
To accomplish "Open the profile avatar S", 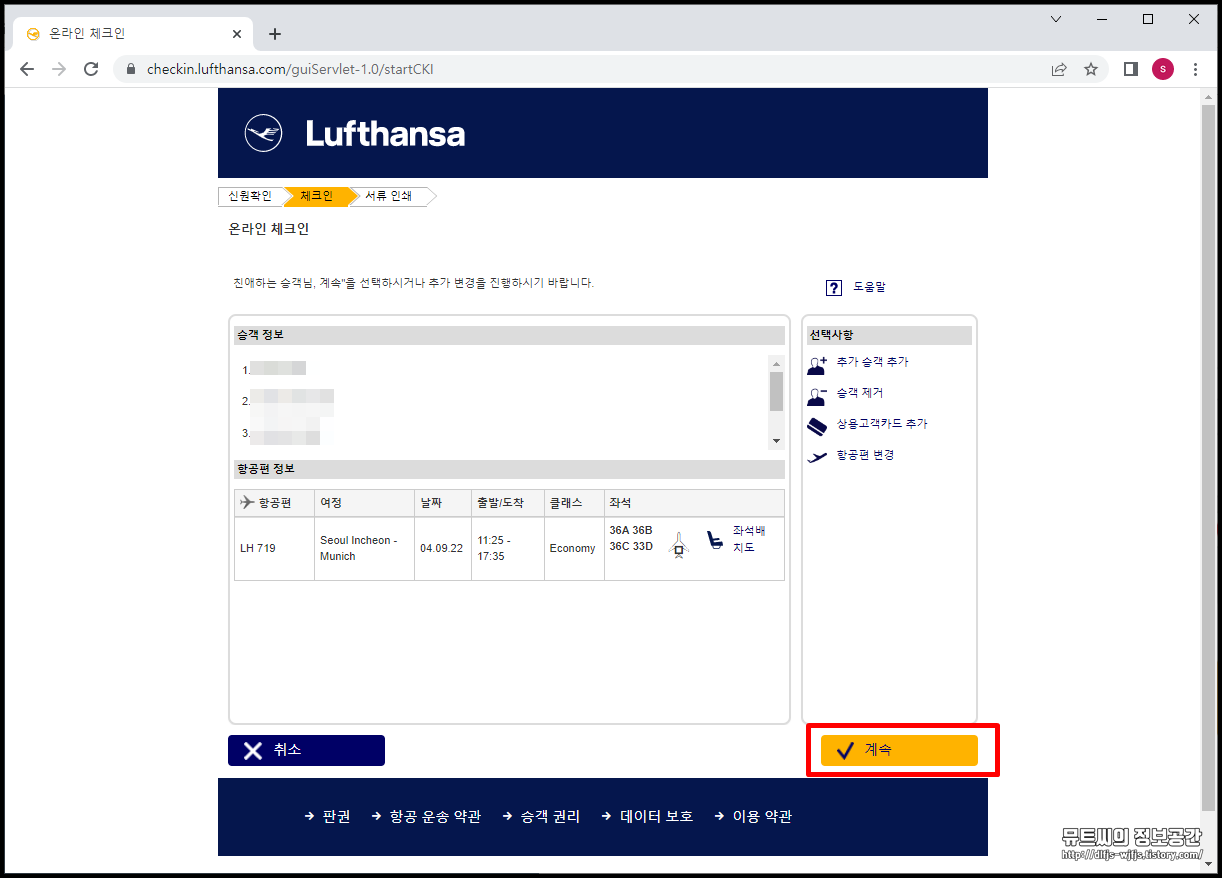I will (x=1163, y=69).
